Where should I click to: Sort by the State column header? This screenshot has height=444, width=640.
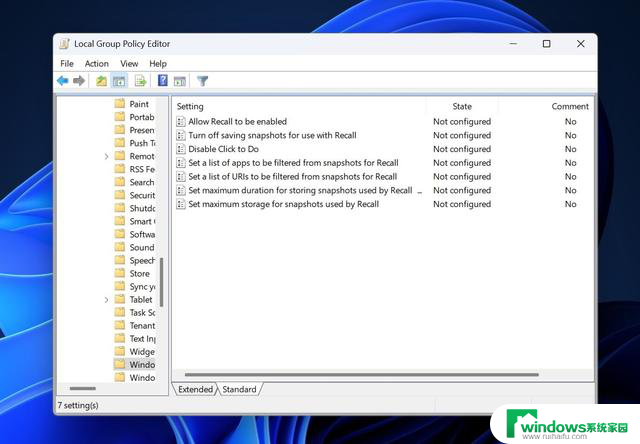(x=462, y=107)
